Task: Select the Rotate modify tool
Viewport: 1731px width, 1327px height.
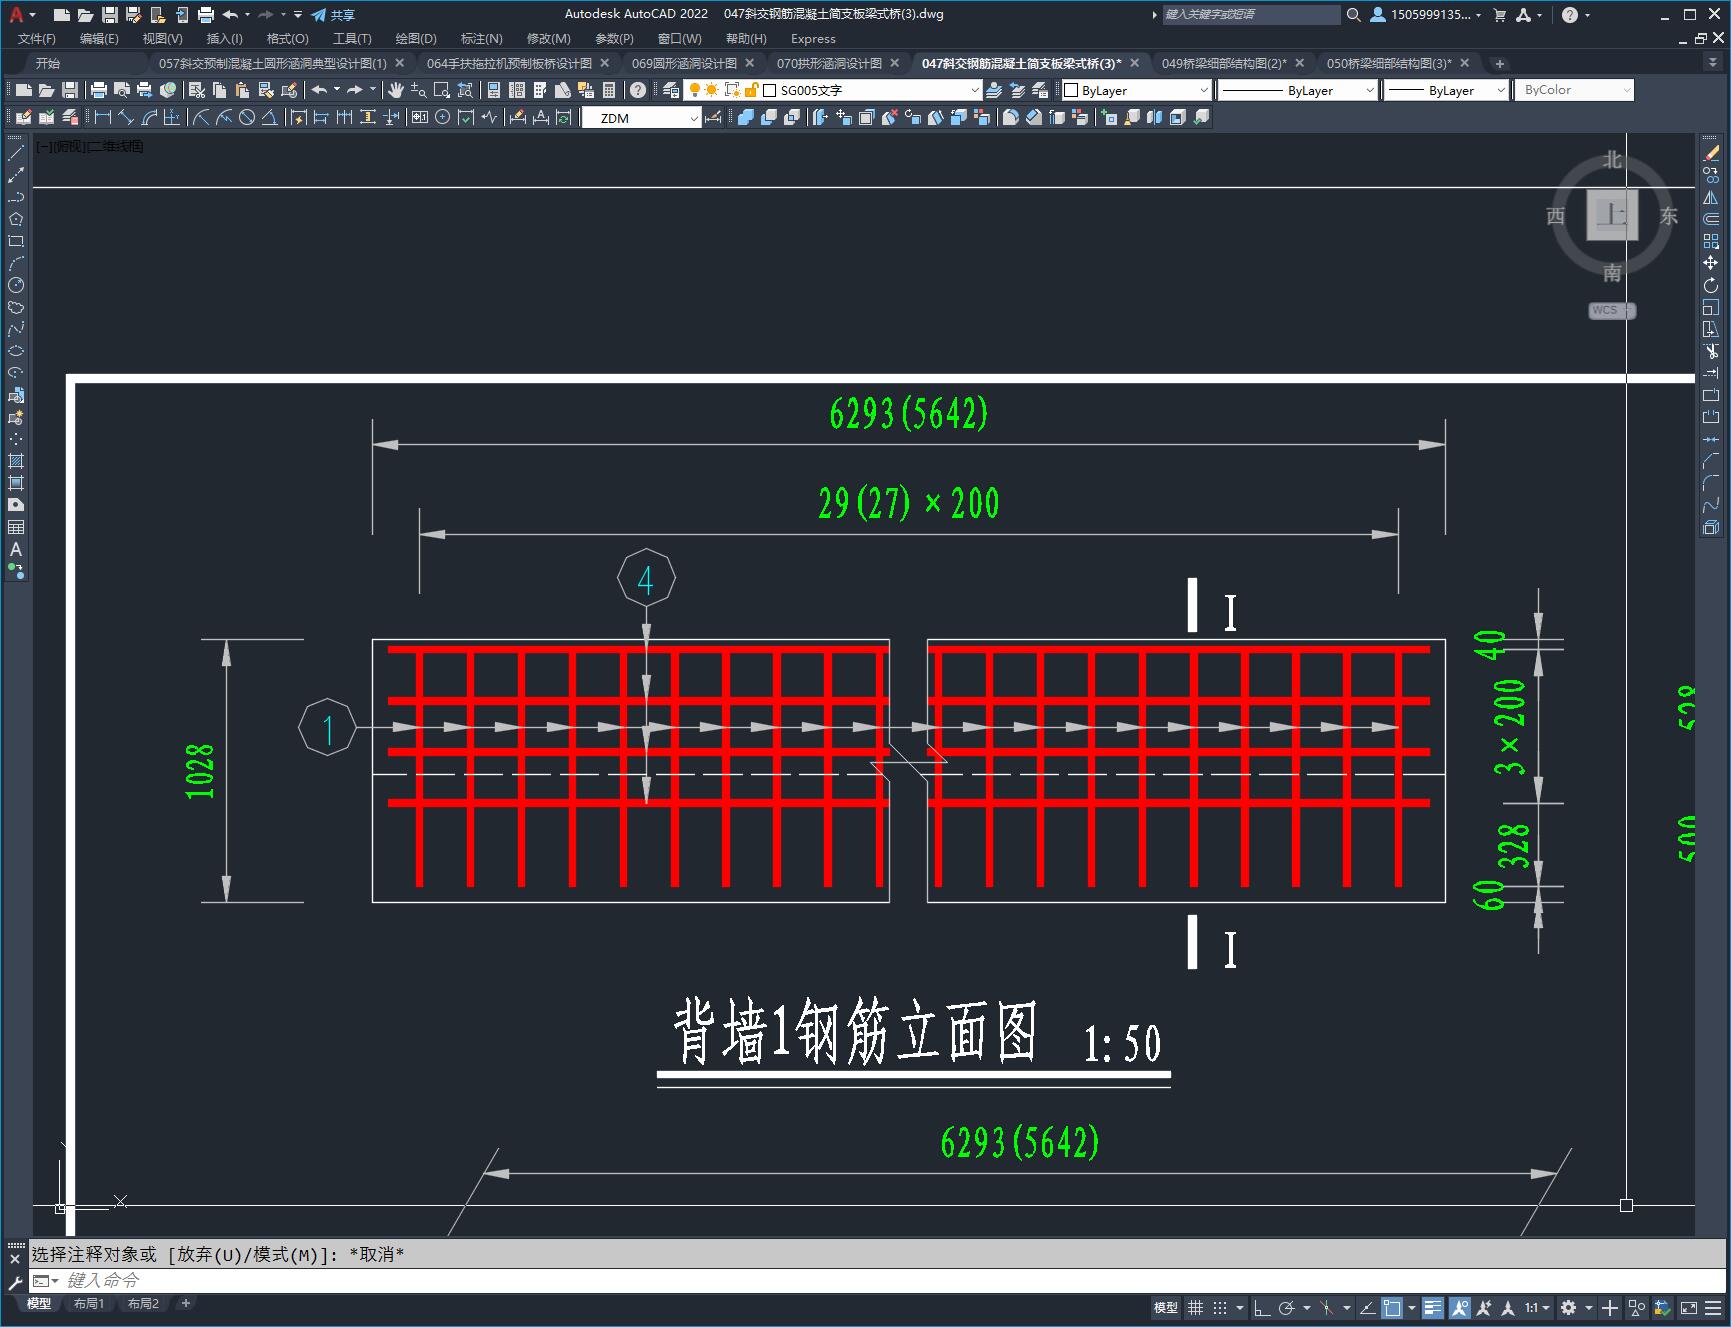Action: coord(1711,285)
